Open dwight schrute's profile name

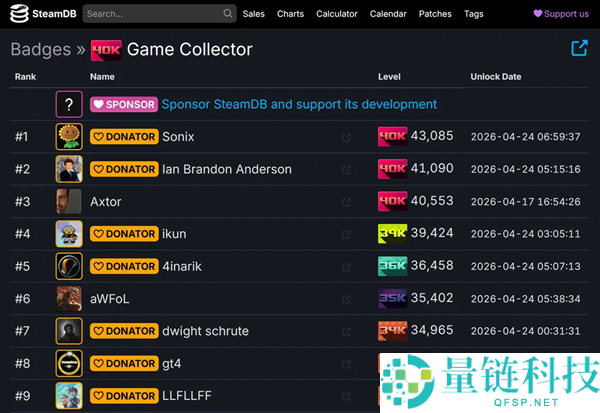click(x=205, y=331)
